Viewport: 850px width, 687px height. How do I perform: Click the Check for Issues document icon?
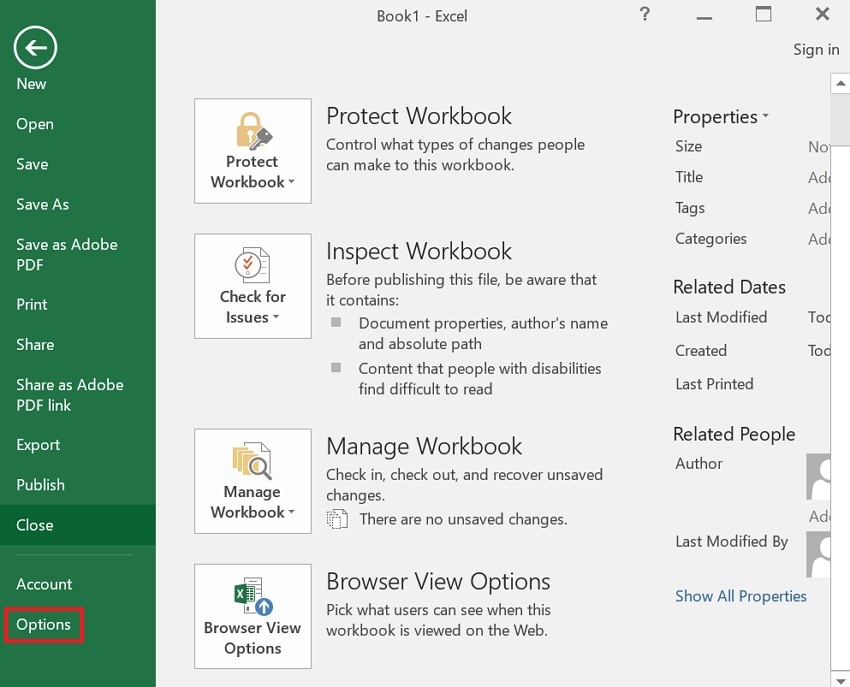pyautogui.click(x=253, y=265)
